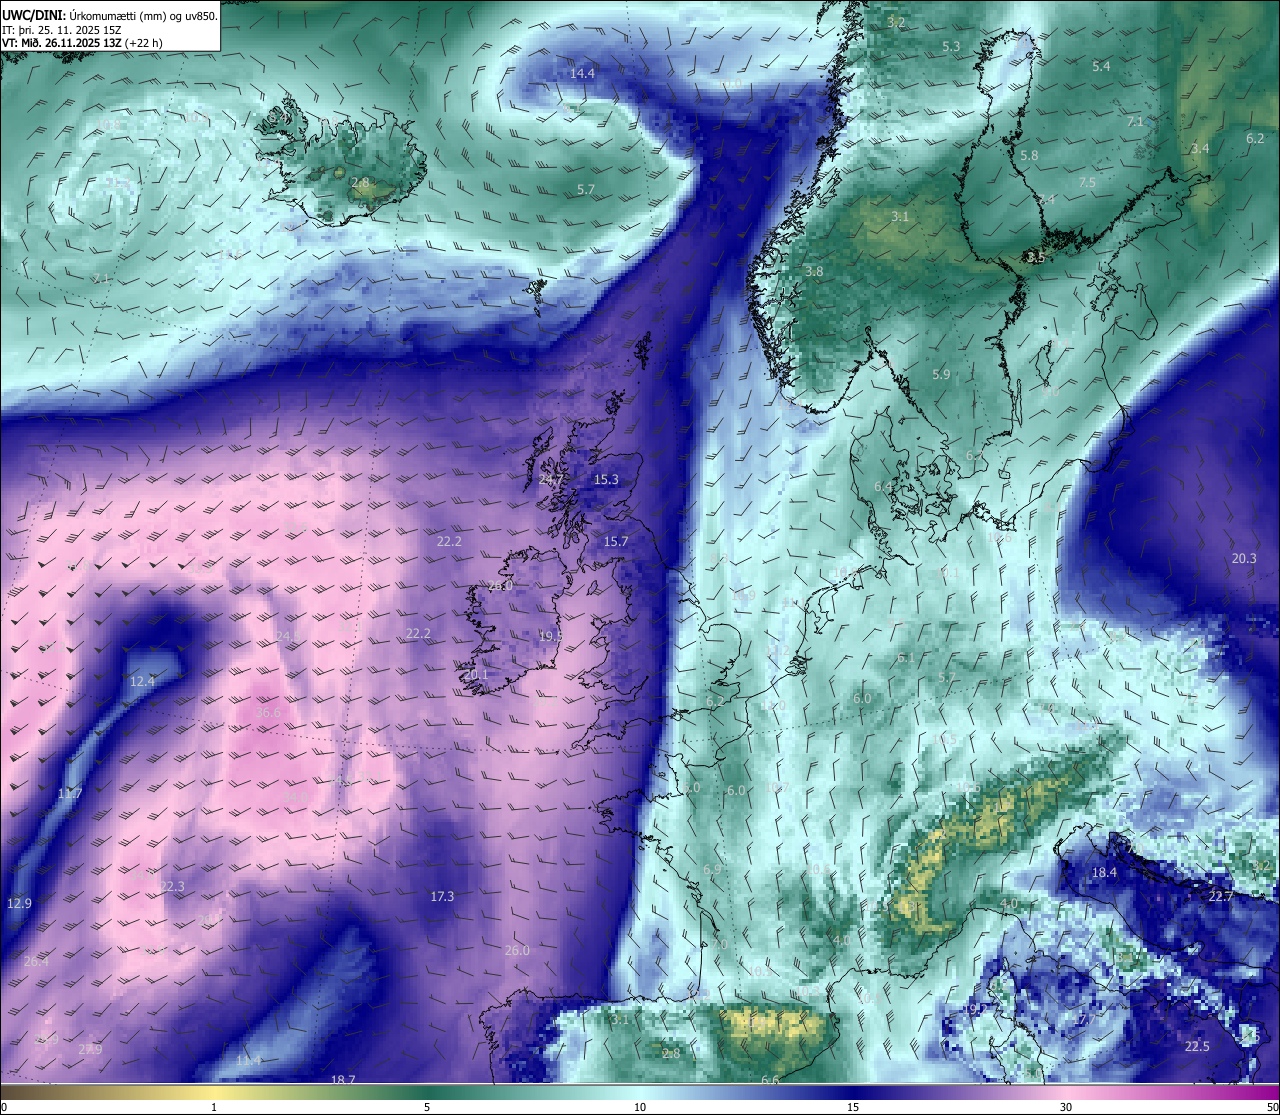
Task: Select the 12.4 value label in Atlantic
Action: click(143, 682)
